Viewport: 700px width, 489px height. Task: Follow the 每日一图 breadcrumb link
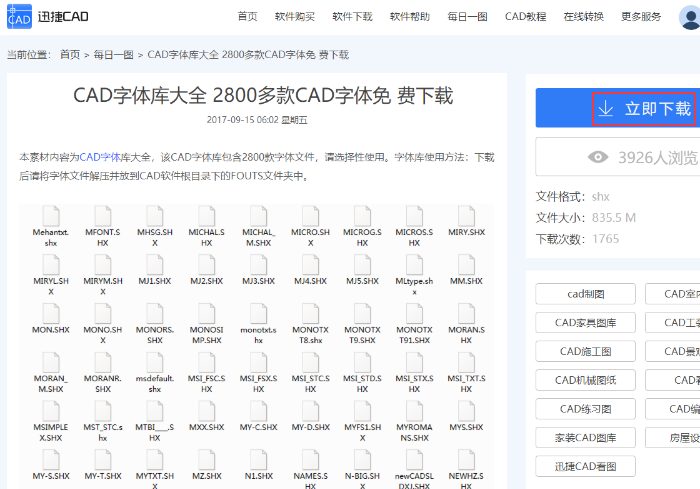(x=113, y=54)
